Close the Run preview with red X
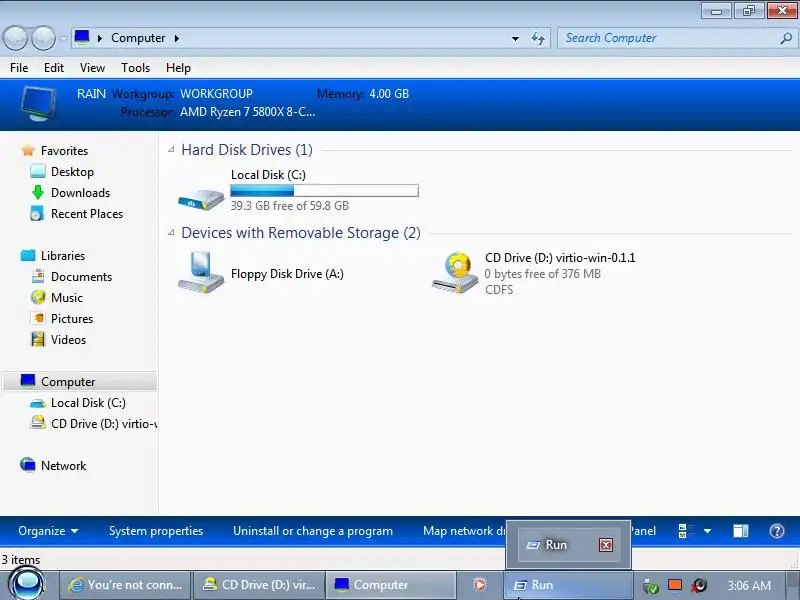The width and height of the screenshot is (800, 600). [606, 545]
